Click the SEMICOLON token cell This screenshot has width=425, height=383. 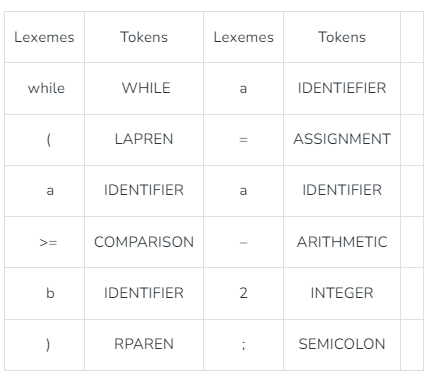pyautogui.click(x=342, y=345)
